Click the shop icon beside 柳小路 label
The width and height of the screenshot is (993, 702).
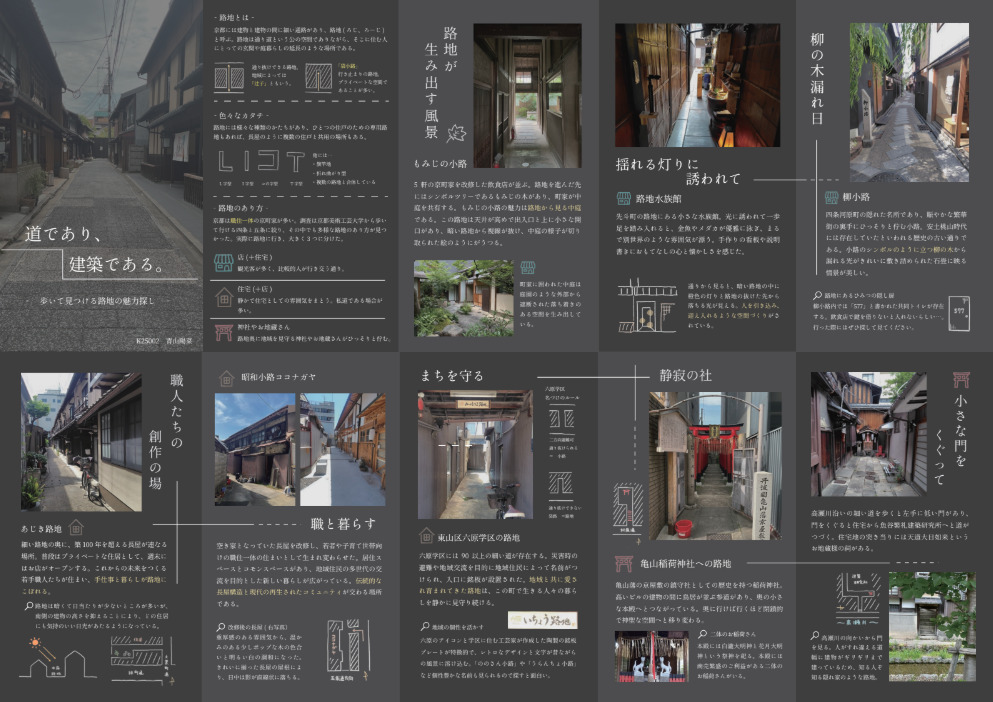pyautogui.click(x=831, y=197)
